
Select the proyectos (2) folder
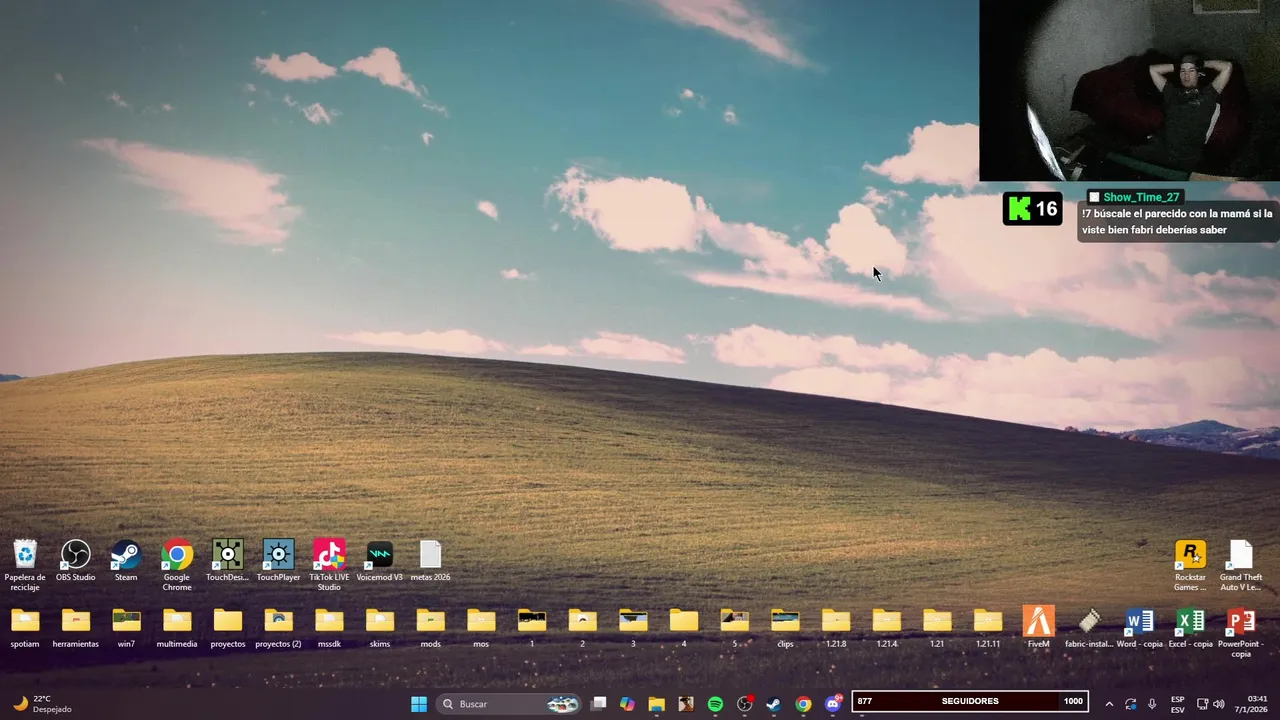click(278, 629)
